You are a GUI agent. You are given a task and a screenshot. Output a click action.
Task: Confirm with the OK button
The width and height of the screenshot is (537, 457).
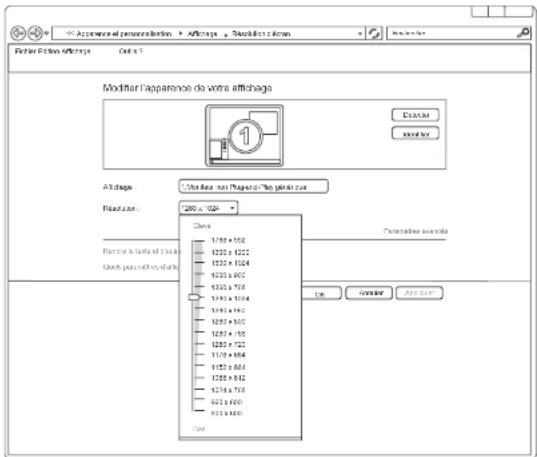(322, 294)
